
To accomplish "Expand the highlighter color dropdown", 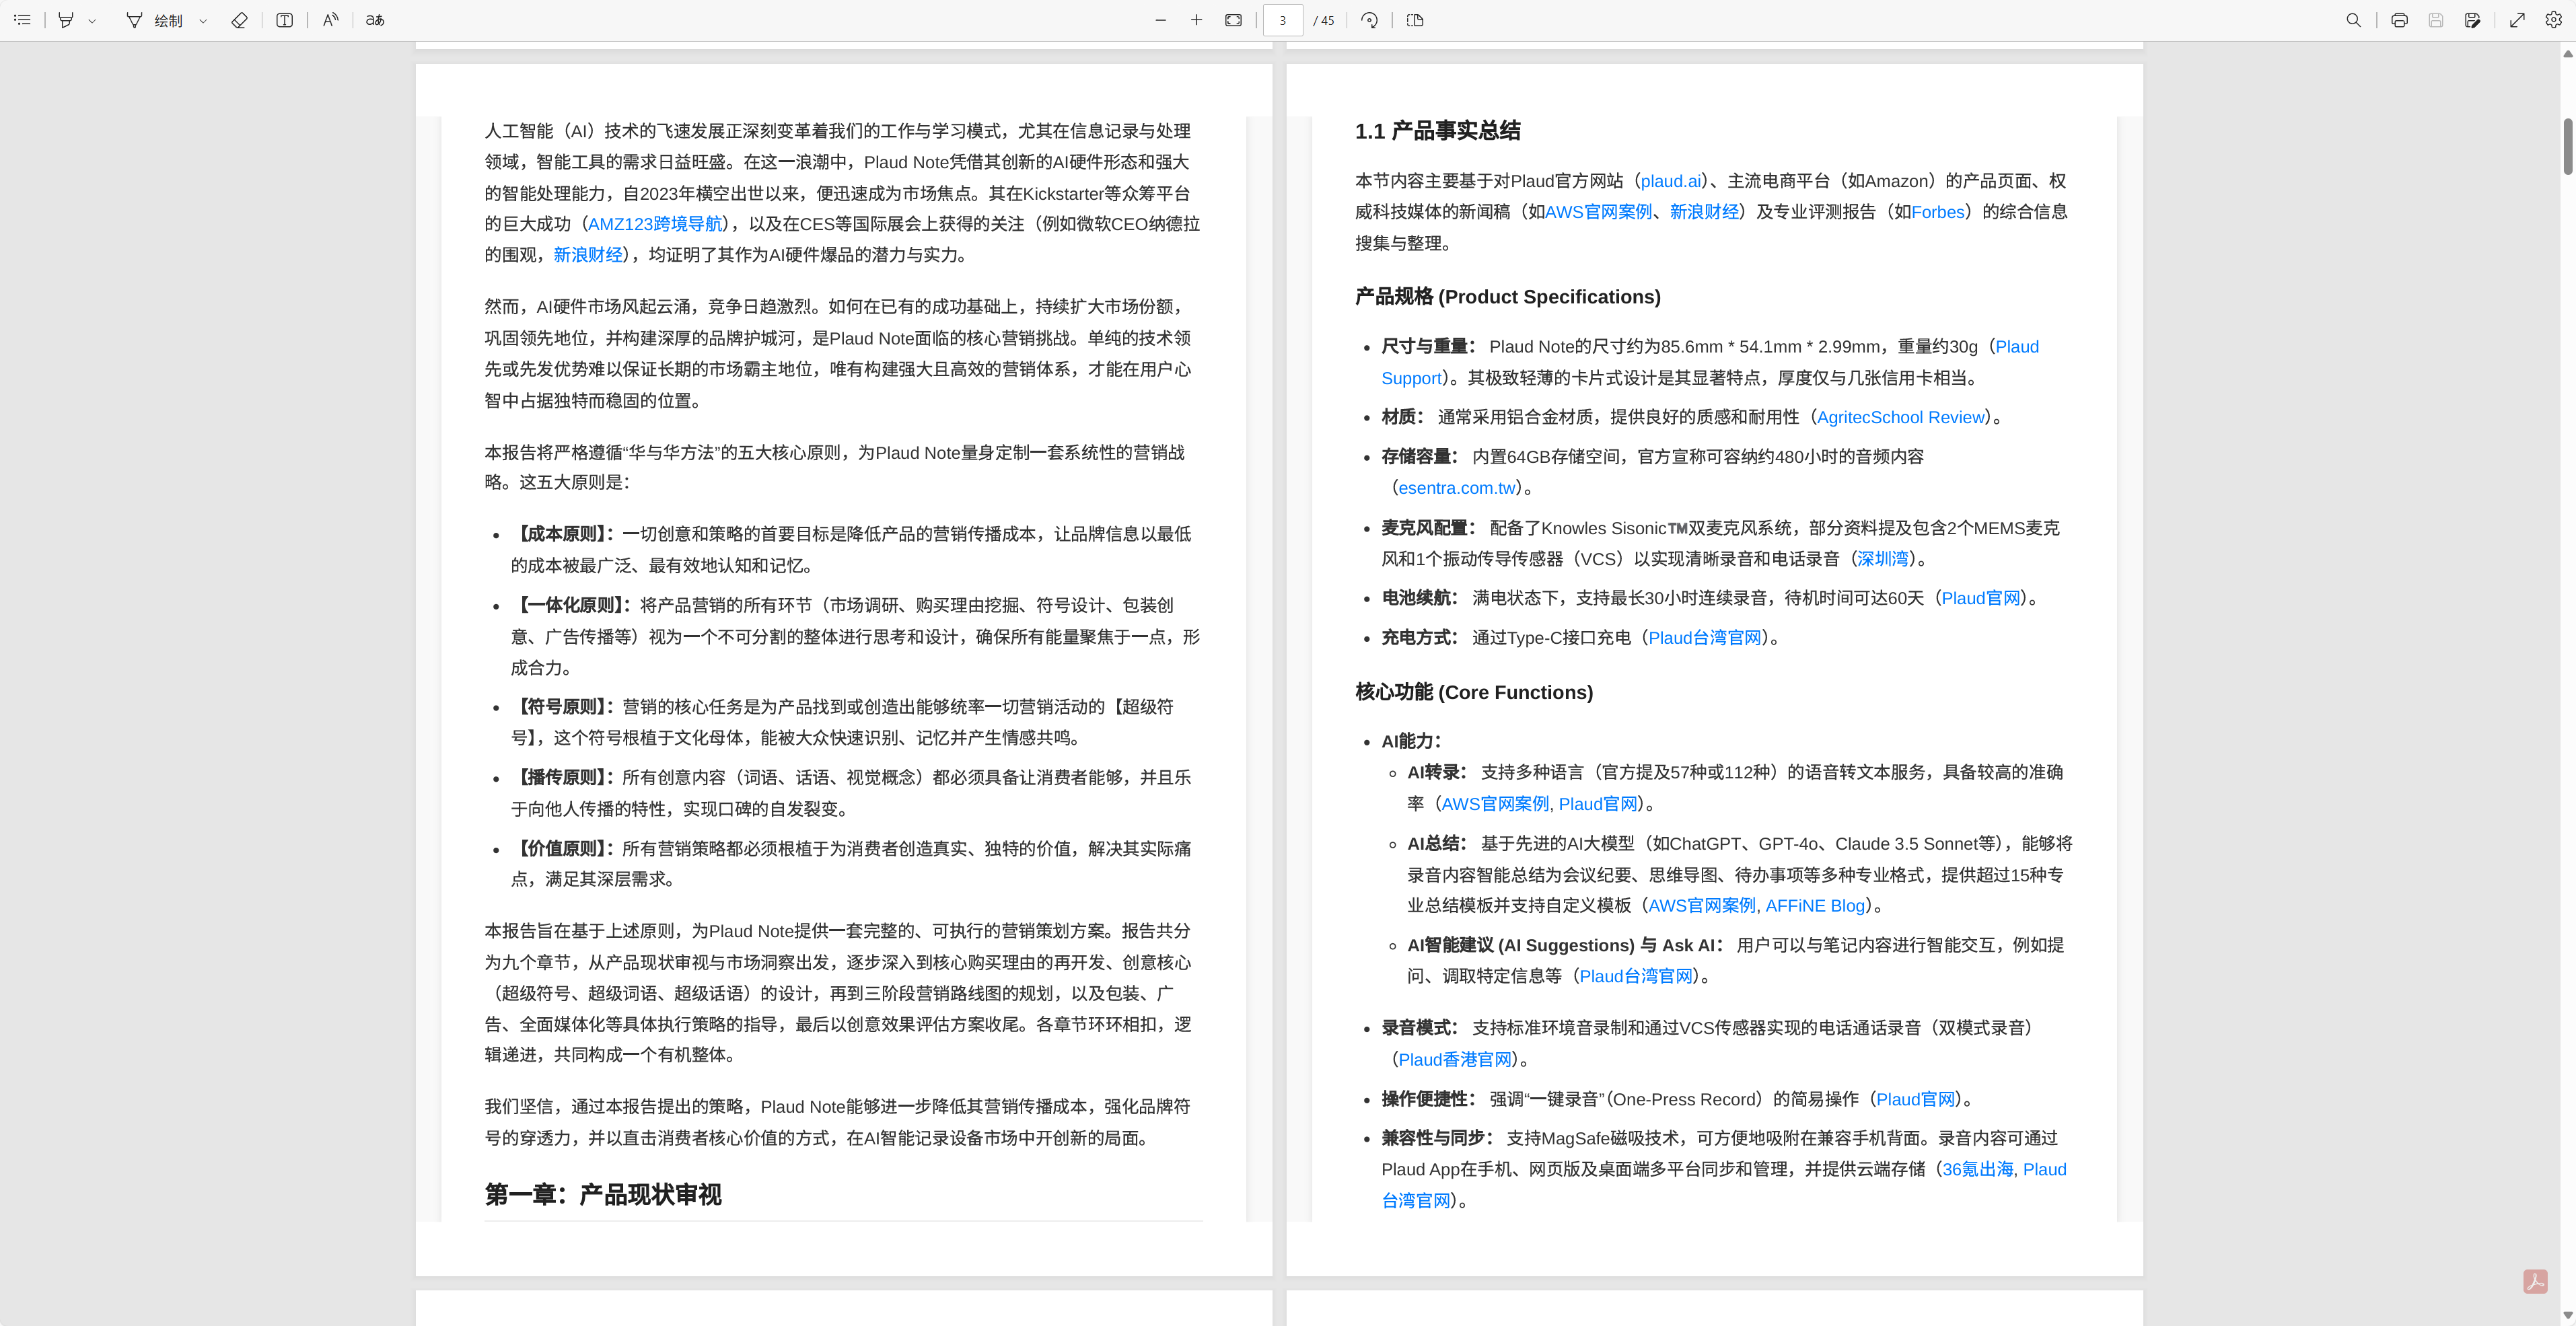I will [x=92, y=20].
